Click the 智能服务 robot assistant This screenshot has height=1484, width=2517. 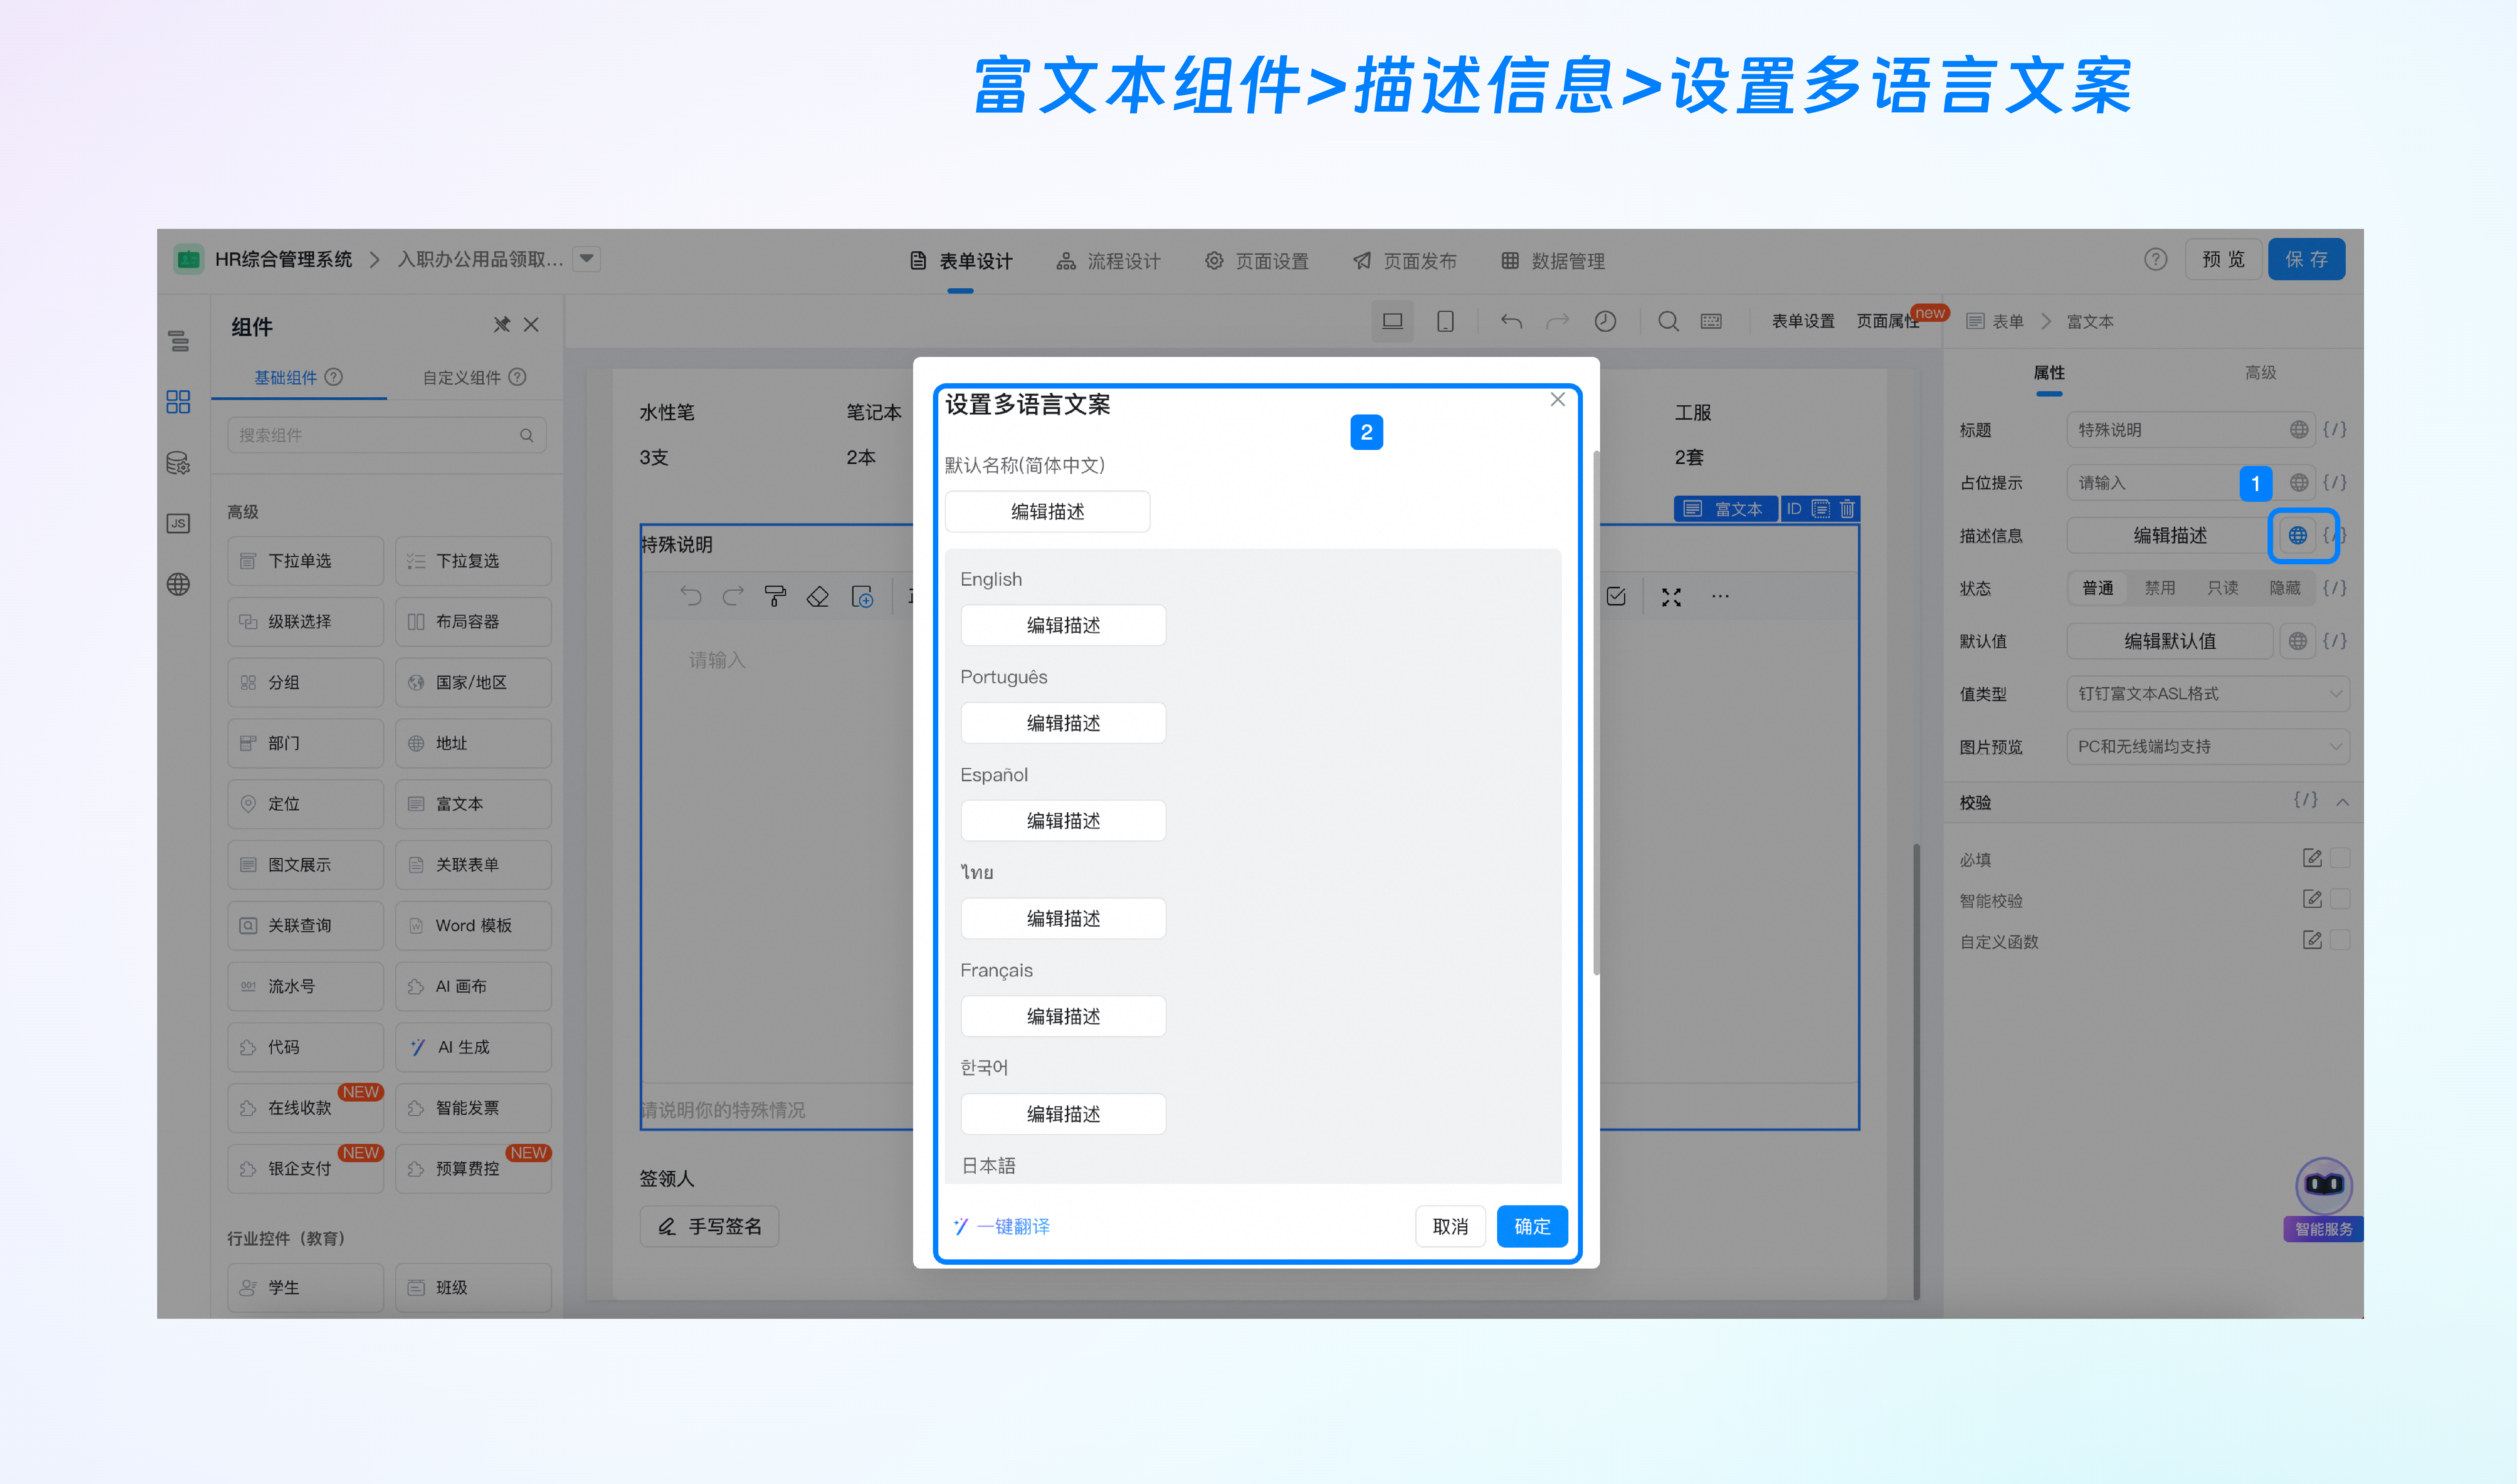[2324, 1199]
